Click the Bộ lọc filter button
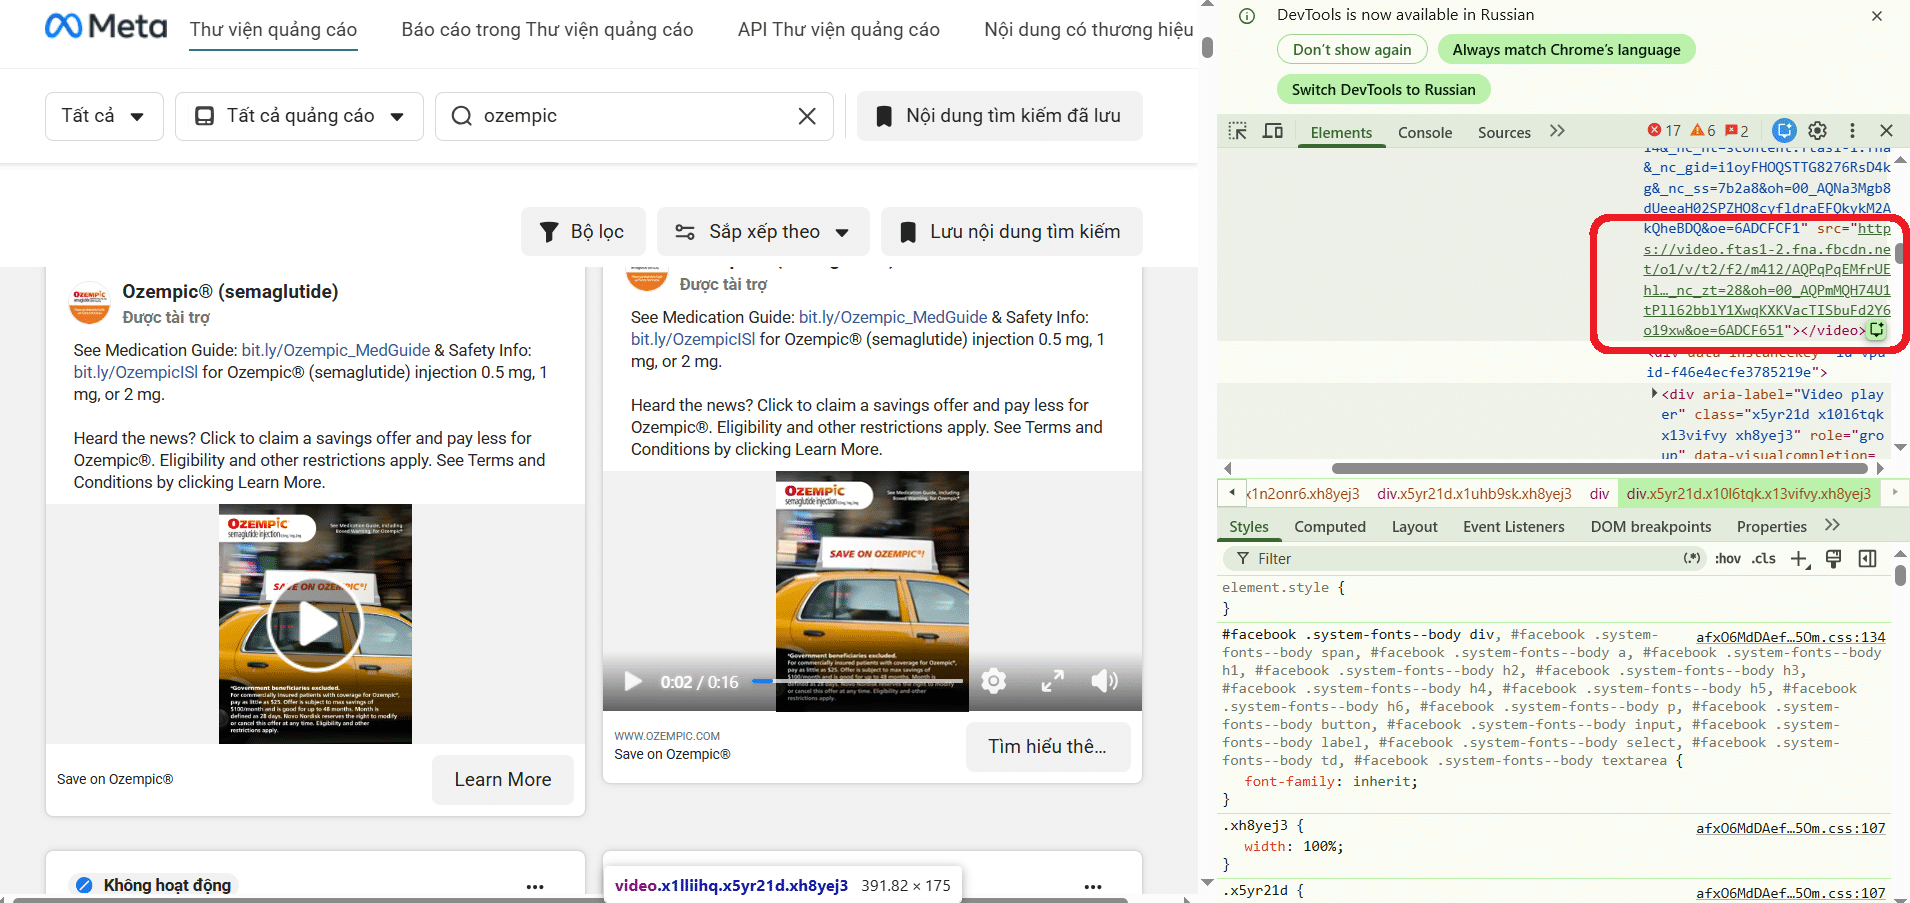 pos(583,232)
